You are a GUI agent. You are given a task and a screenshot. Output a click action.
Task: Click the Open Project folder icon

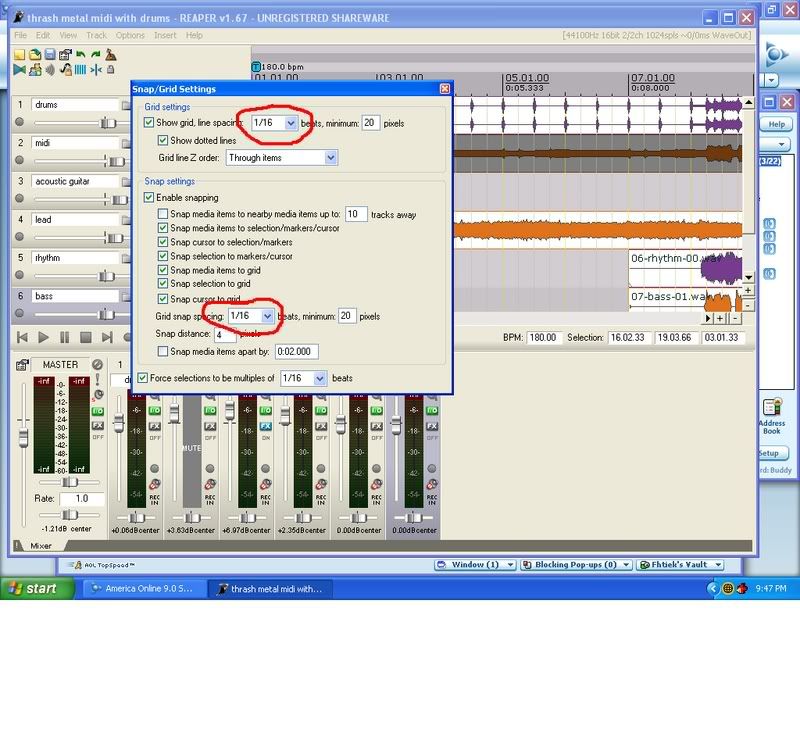[35, 55]
